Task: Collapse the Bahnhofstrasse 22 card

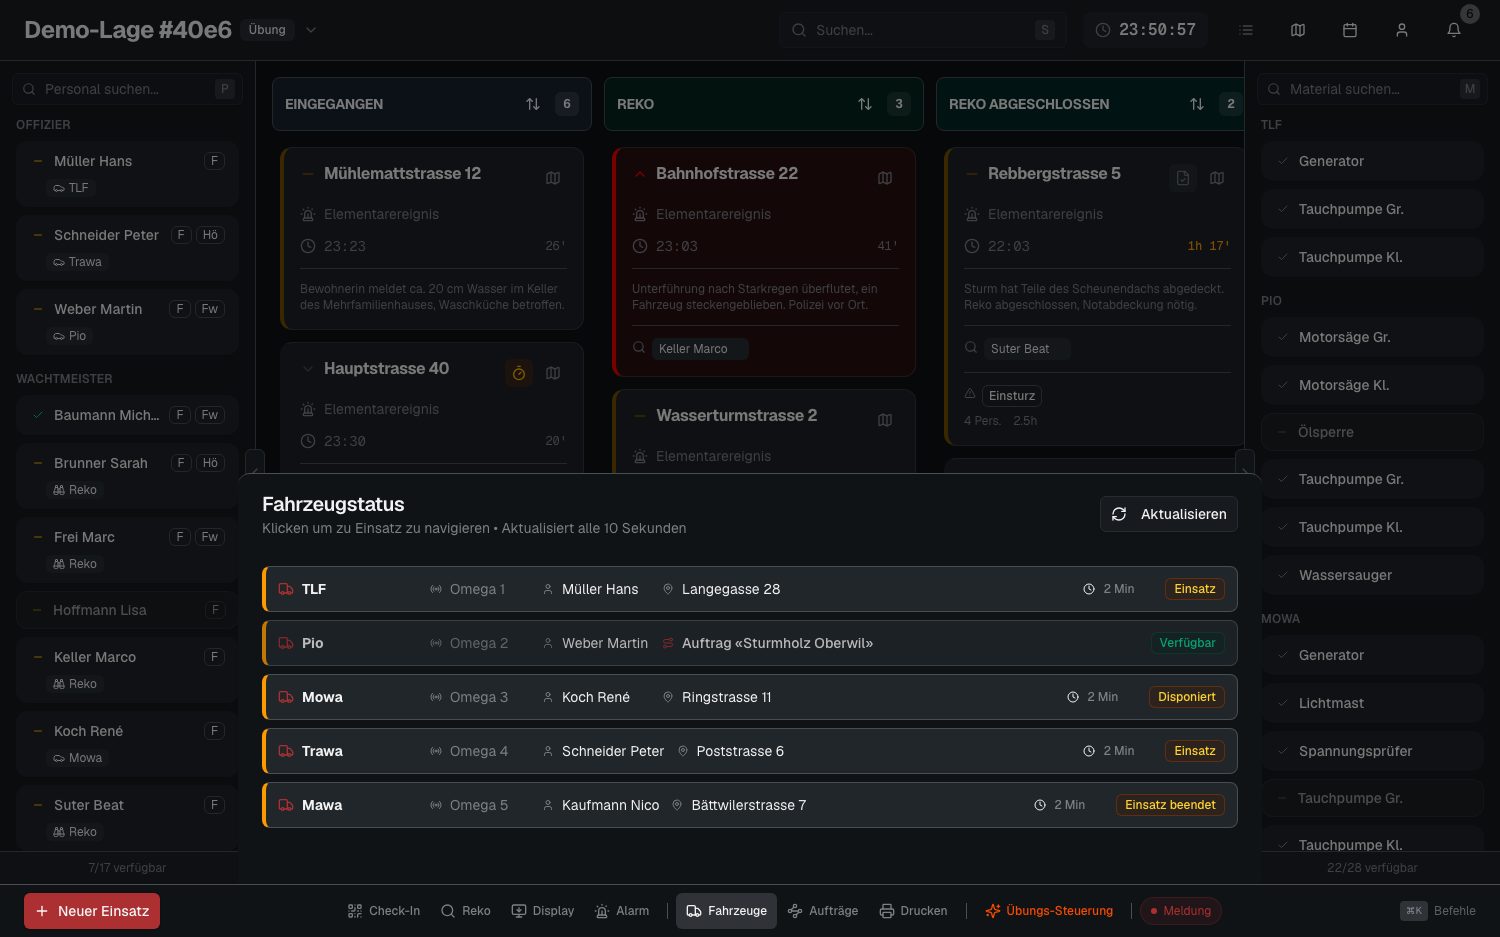Action: 640,173
